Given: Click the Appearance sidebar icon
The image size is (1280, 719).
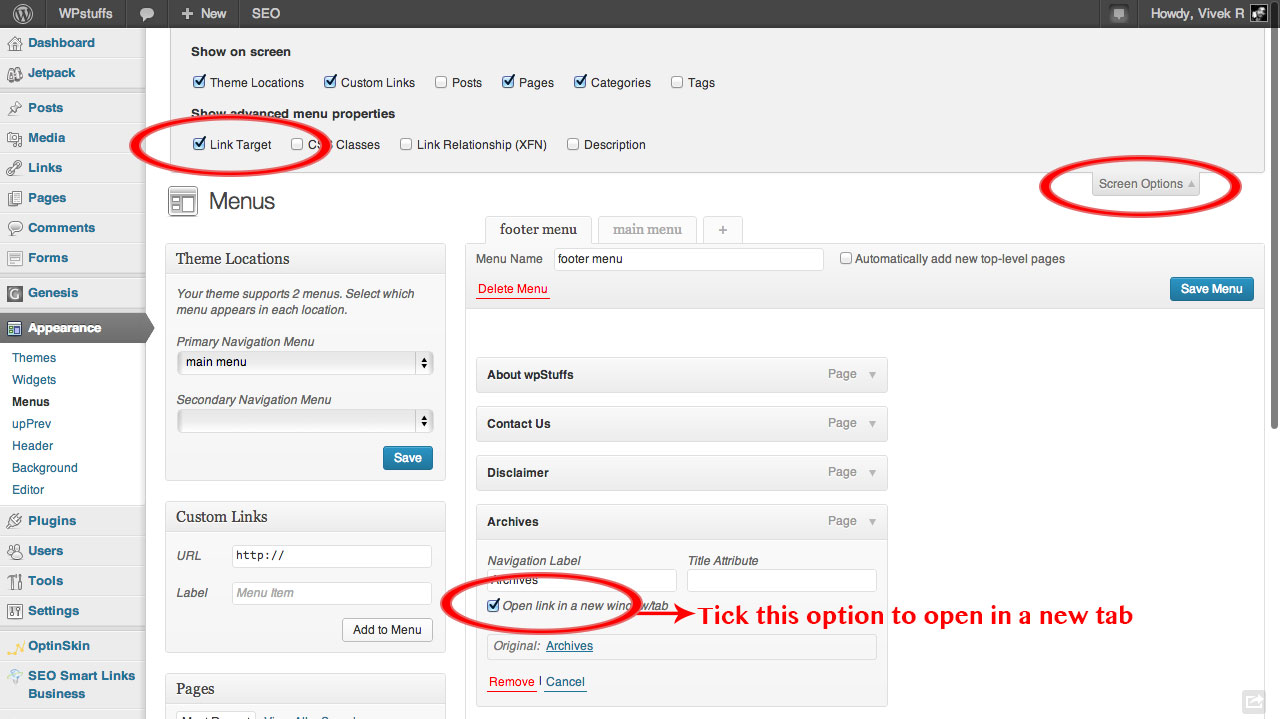Looking at the screenshot, I should tap(14, 328).
